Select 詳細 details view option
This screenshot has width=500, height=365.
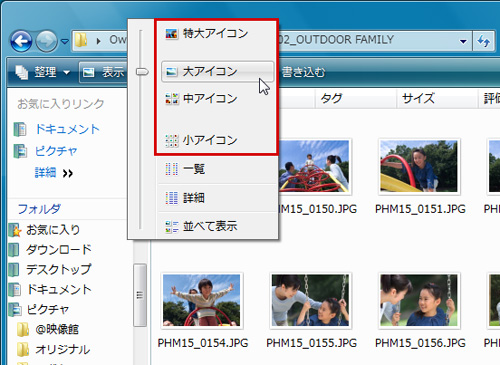[x=217, y=198]
